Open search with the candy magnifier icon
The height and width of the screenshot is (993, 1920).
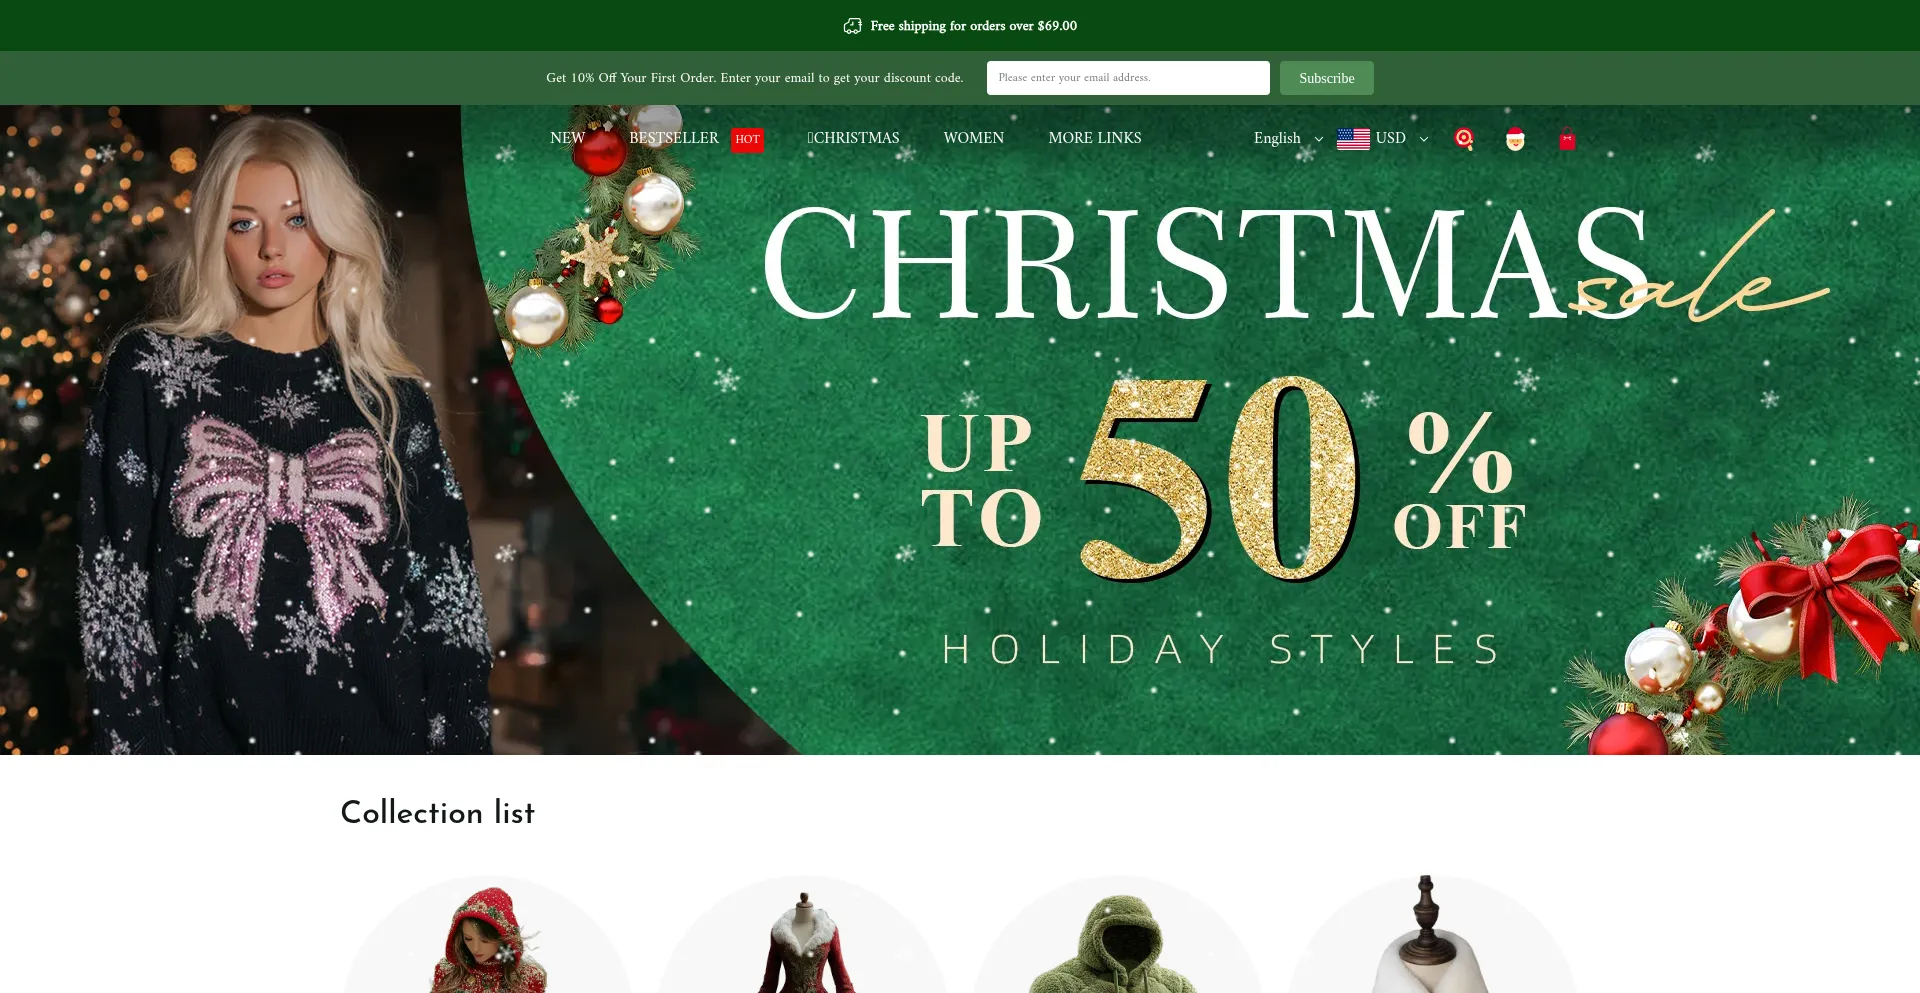point(1464,139)
